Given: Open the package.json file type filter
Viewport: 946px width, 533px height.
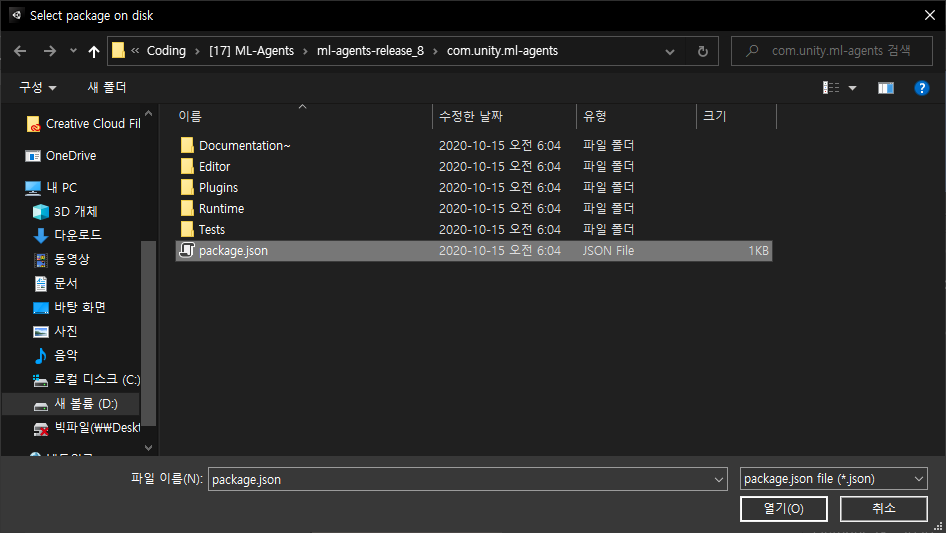Looking at the screenshot, I should pyautogui.click(x=833, y=479).
